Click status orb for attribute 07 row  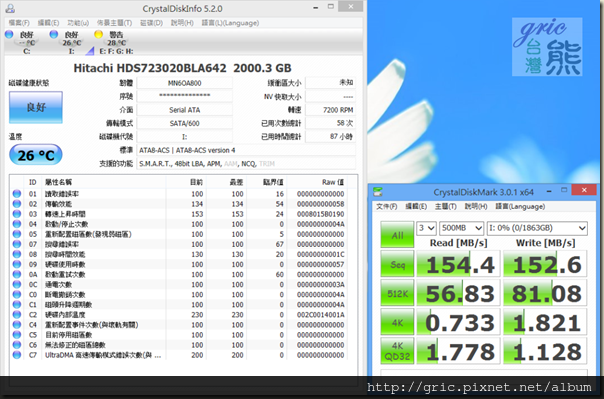17,244
